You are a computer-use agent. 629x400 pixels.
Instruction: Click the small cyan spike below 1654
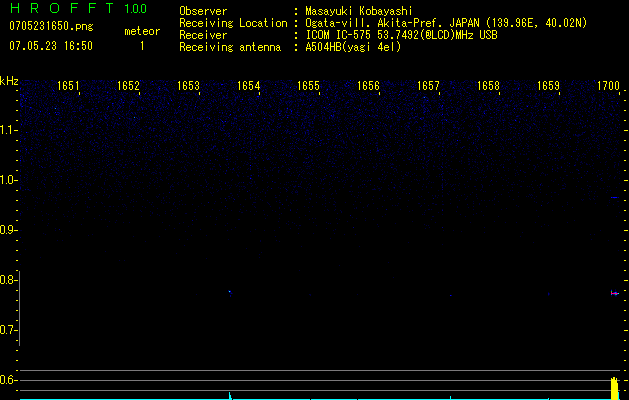tap(230, 396)
